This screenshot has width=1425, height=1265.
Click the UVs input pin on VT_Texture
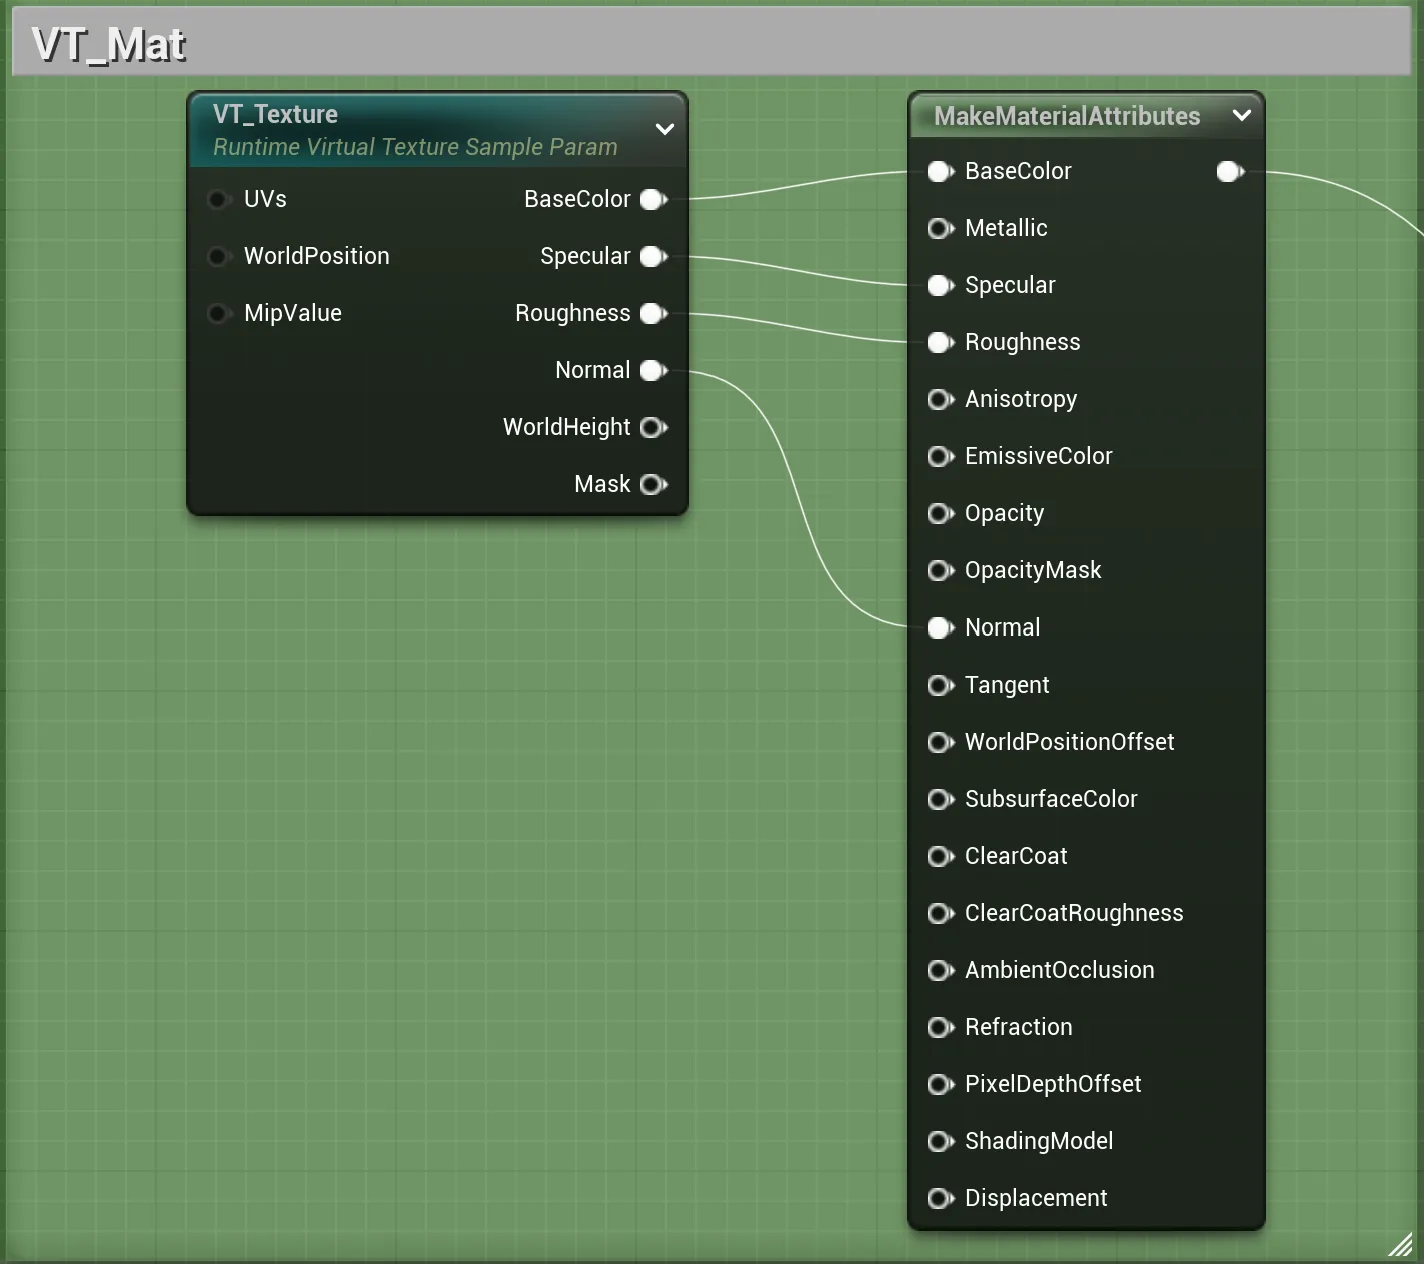coord(218,199)
